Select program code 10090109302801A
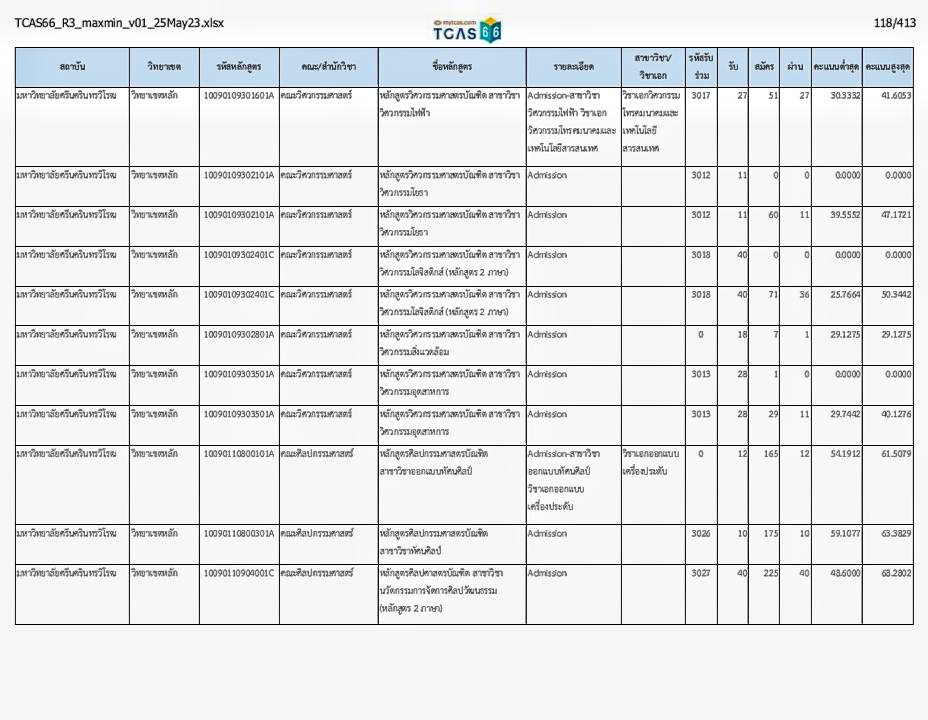 point(238,334)
